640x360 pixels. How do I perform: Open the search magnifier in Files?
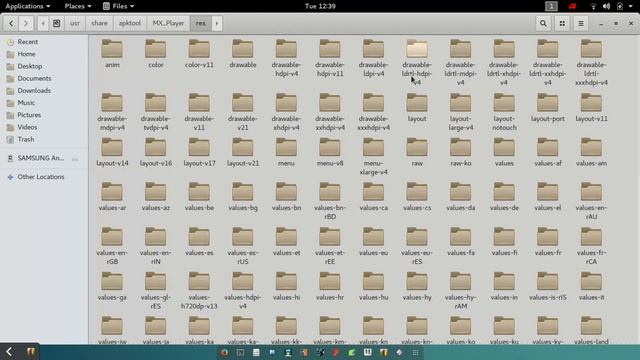[x=543, y=23]
